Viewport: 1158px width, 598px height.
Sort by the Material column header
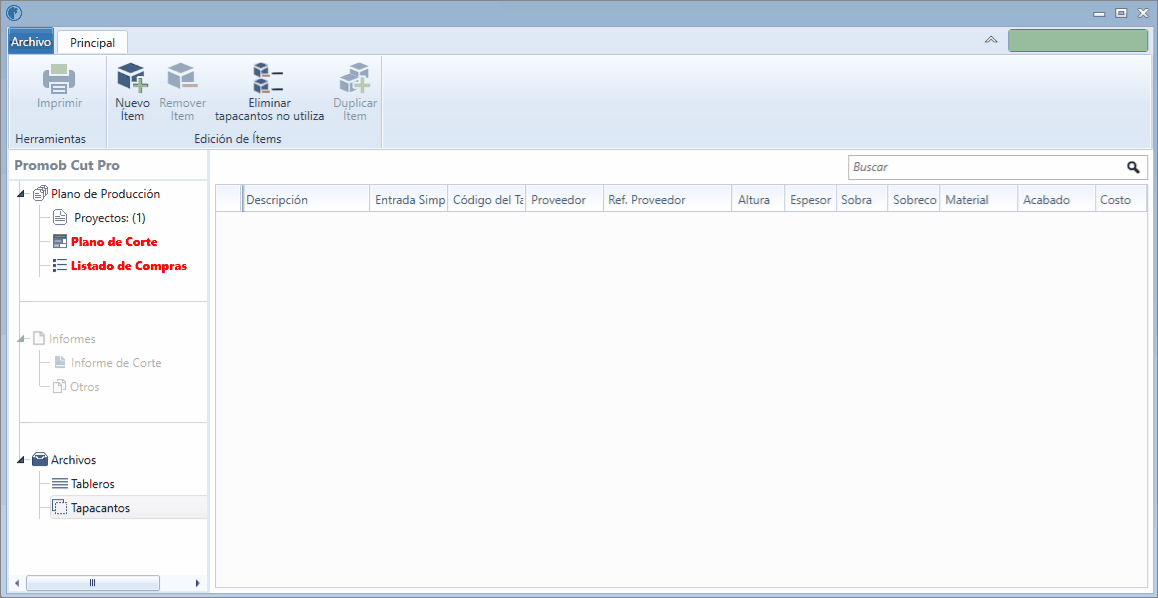[x=979, y=199]
